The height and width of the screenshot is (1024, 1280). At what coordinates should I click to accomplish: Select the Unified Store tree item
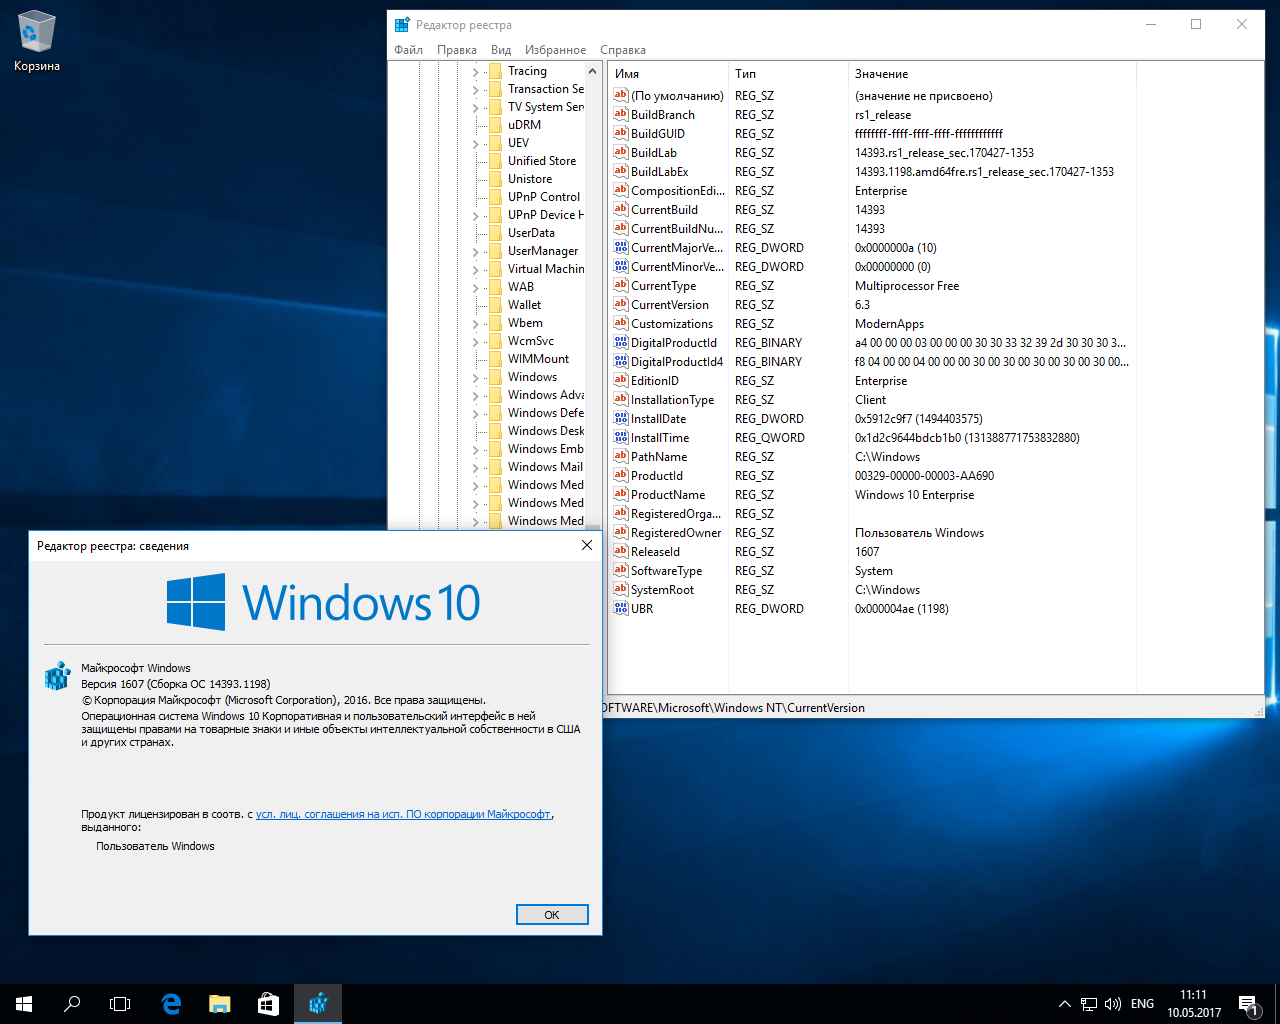(x=542, y=161)
